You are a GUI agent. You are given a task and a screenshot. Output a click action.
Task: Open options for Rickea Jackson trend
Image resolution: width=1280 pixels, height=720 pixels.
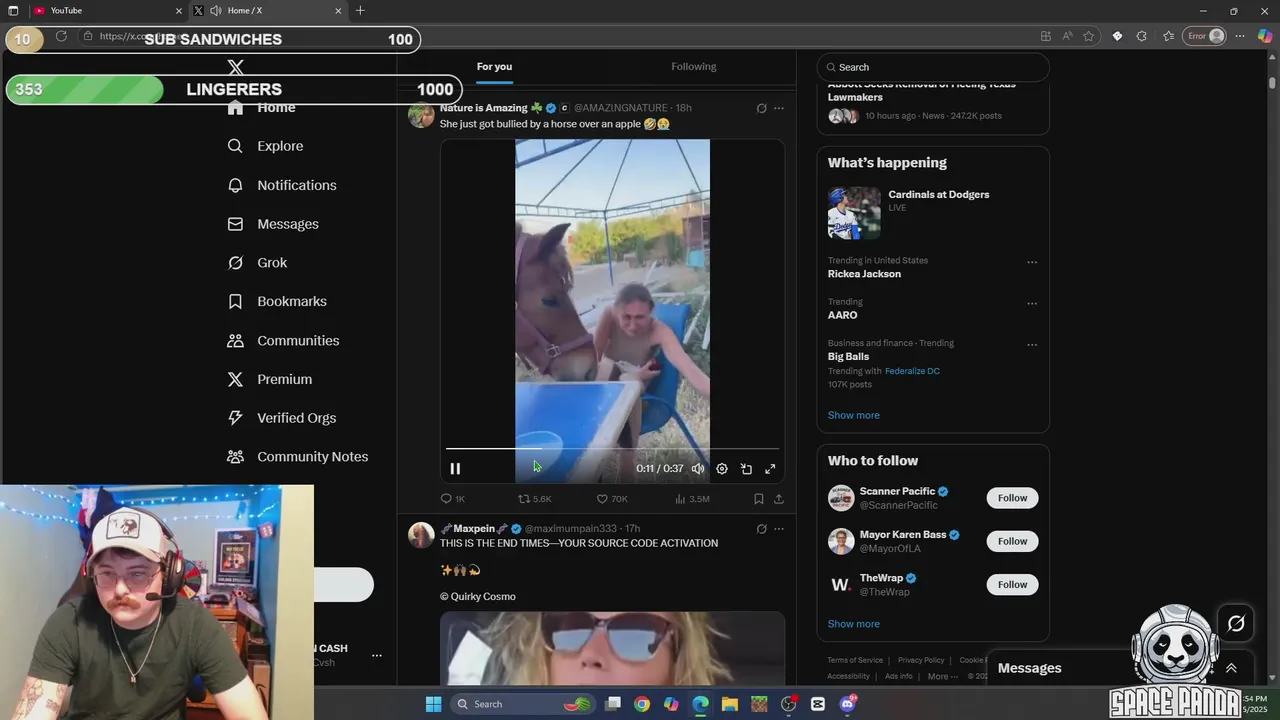tap(1032, 263)
